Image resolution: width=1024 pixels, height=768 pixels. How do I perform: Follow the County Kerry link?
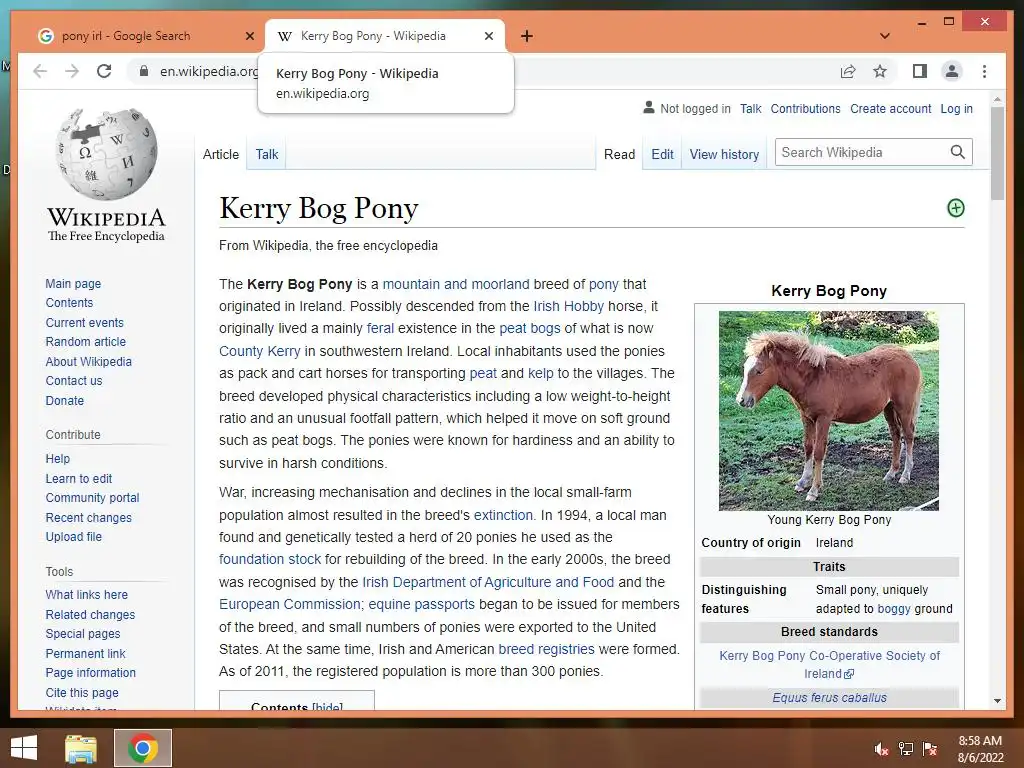(x=259, y=351)
